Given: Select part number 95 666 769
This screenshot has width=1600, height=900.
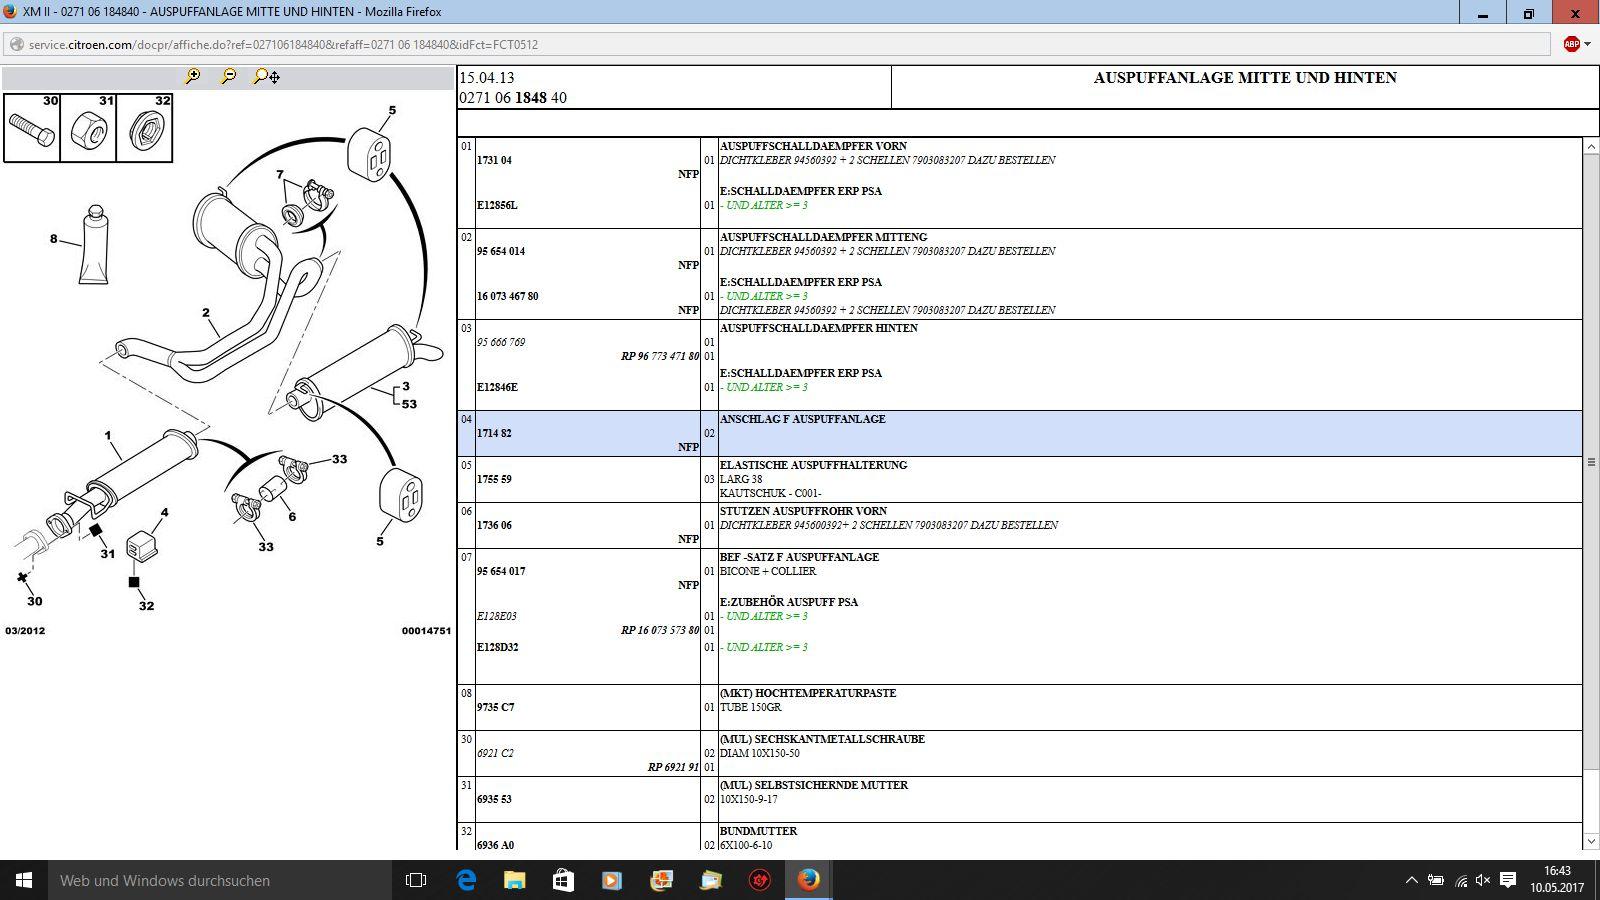Looking at the screenshot, I should [x=501, y=342].
